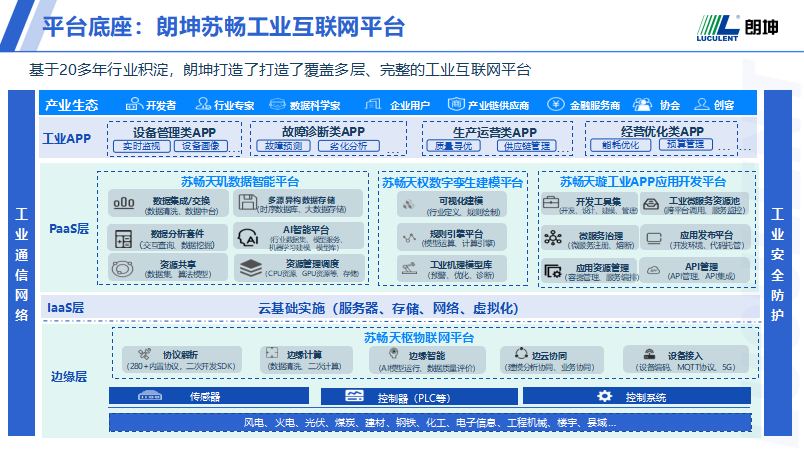Select the 故障预测 button
Screen dimensions: 804x450
[x=283, y=146]
